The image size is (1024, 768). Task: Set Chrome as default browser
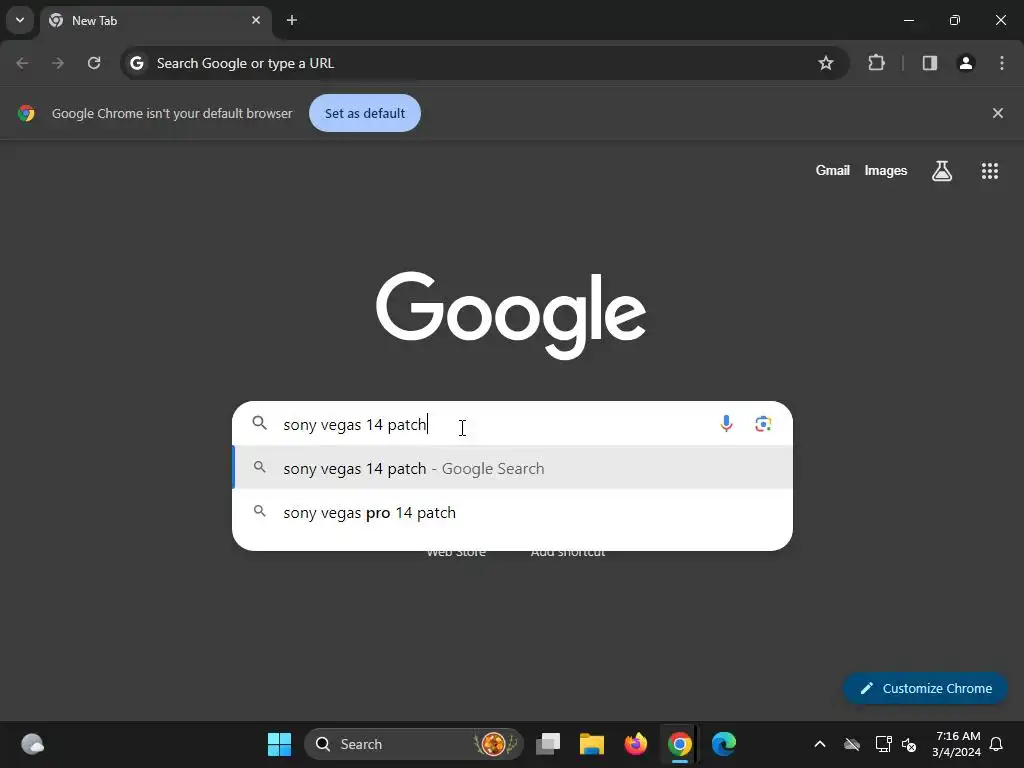(x=365, y=113)
